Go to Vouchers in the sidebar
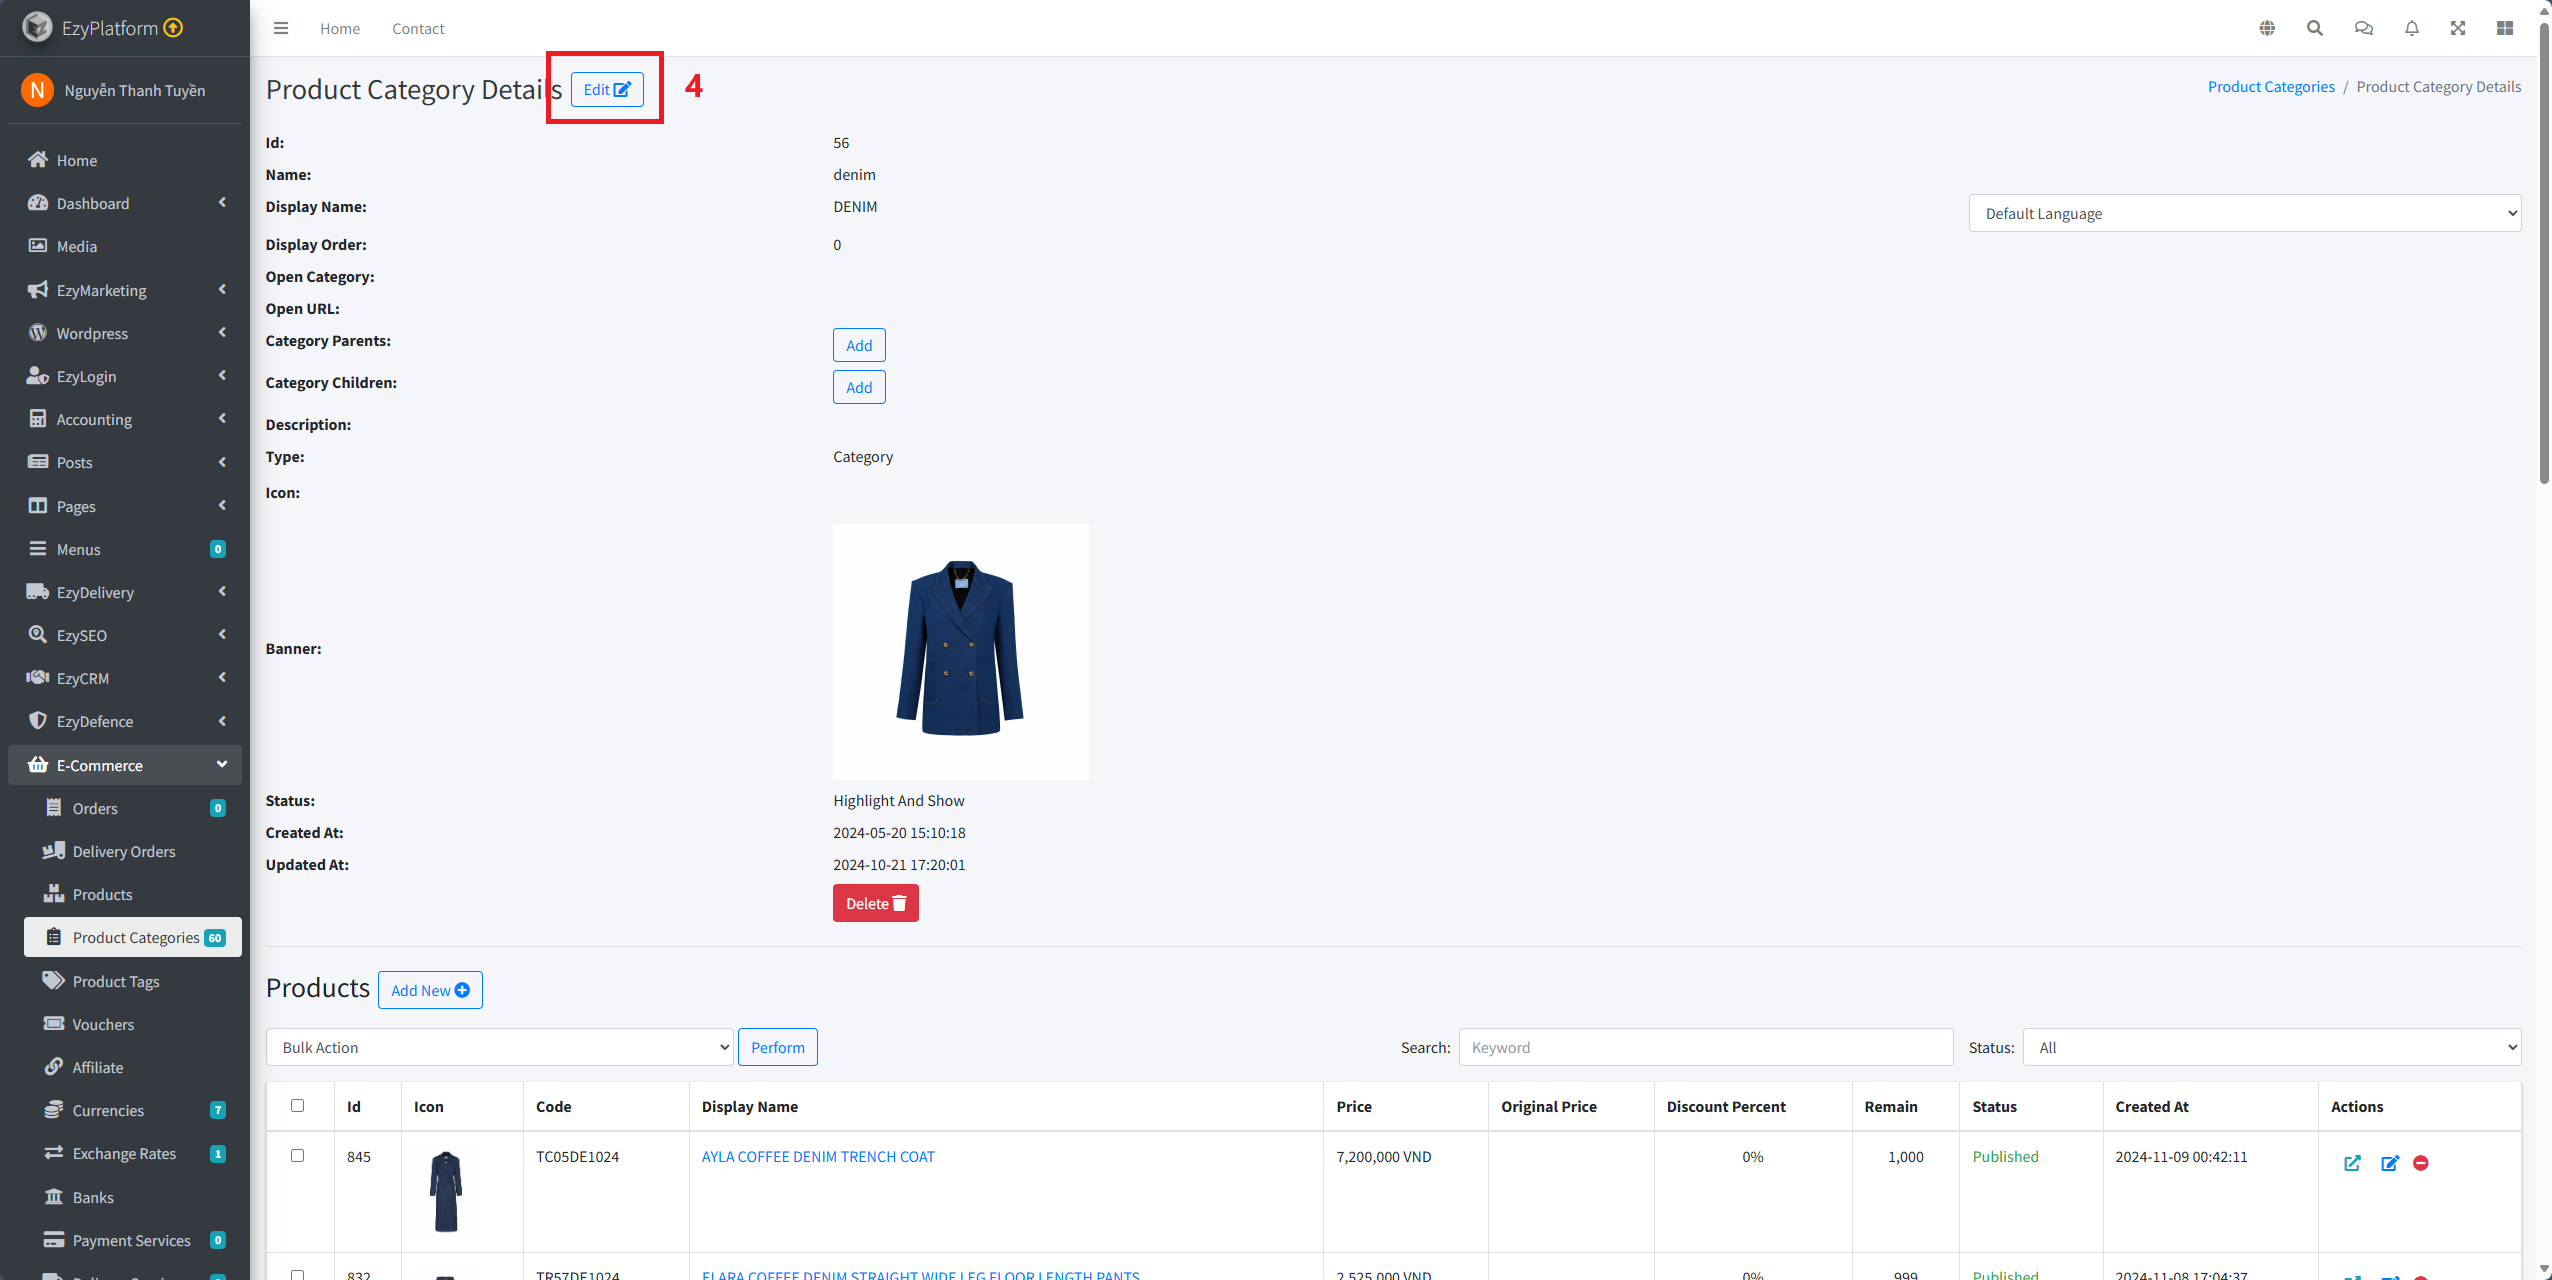 click(x=103, y=1024)
